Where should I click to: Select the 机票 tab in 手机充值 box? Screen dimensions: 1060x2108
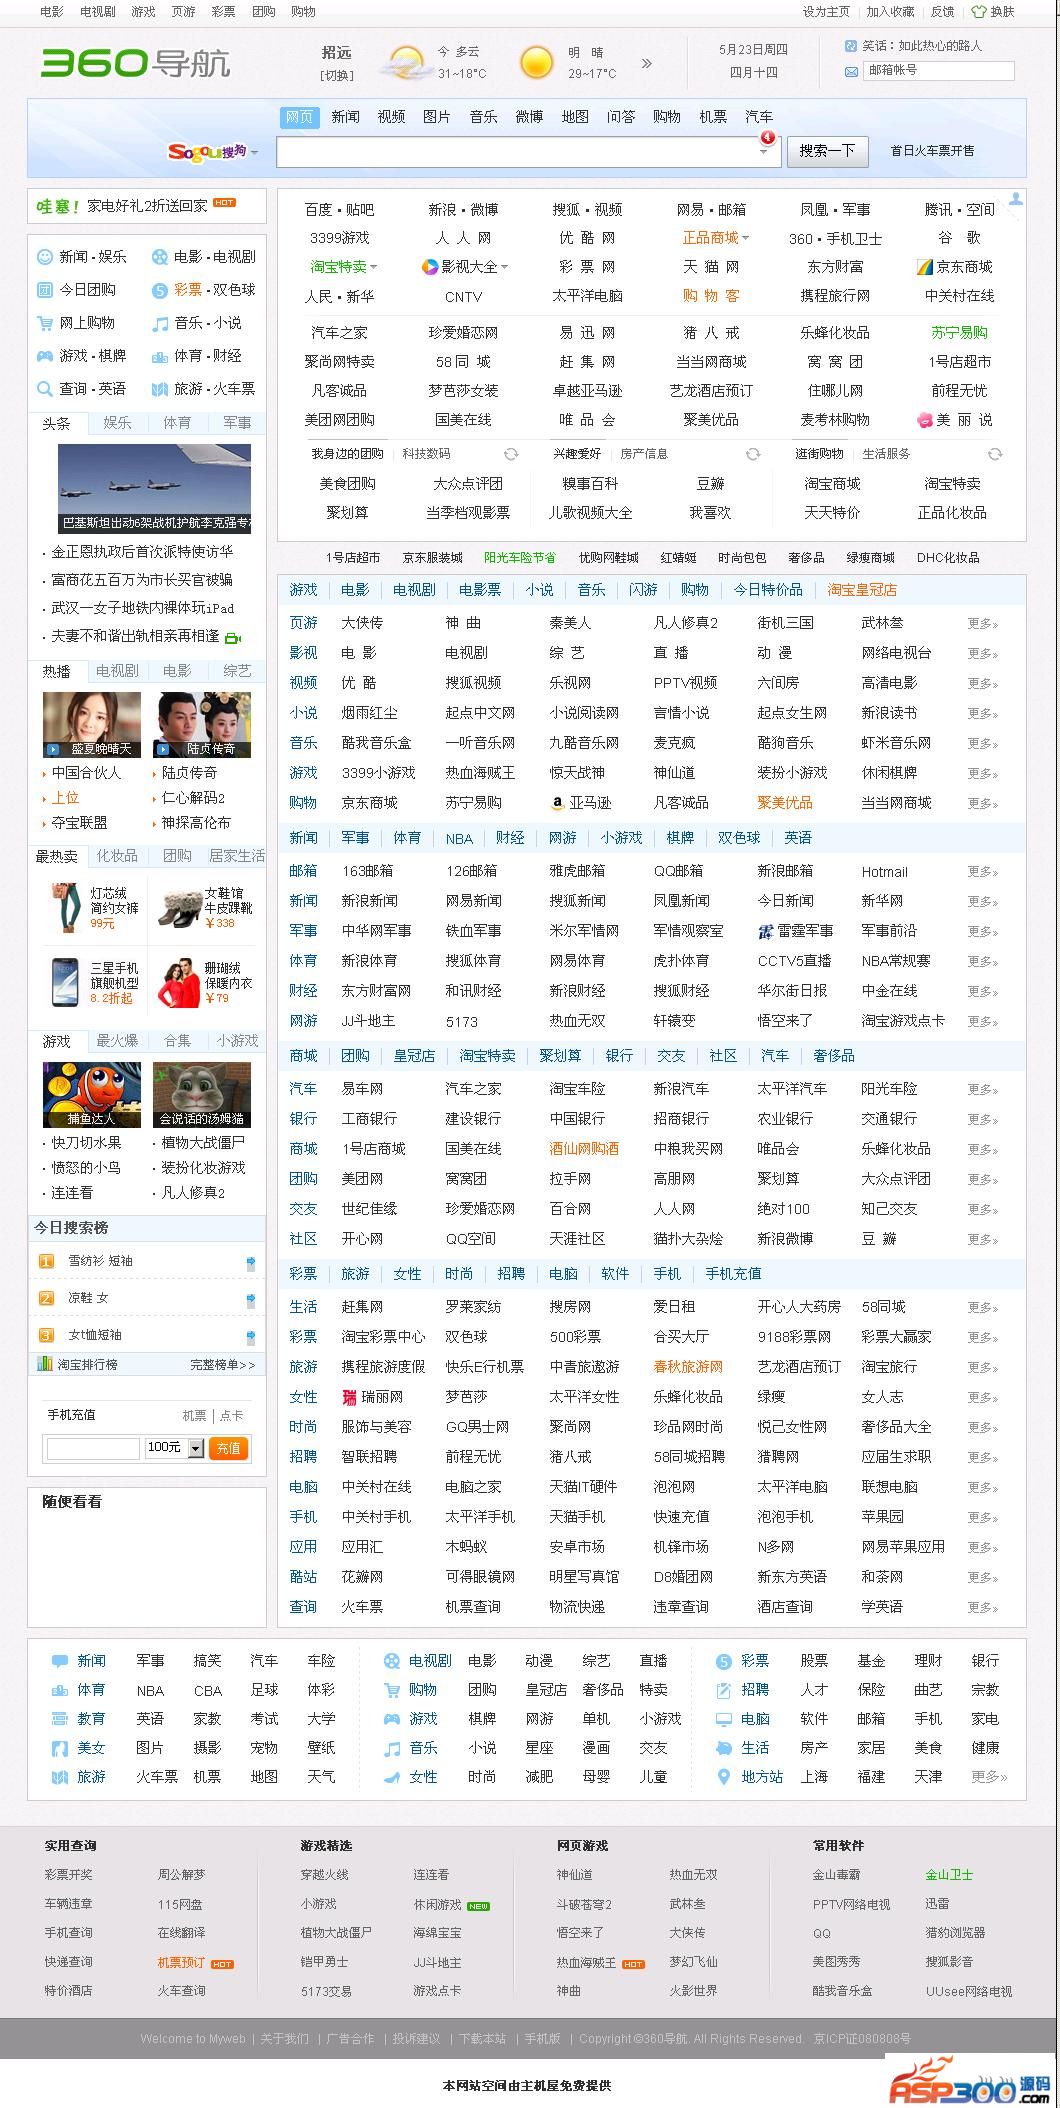coord(194,1416)
